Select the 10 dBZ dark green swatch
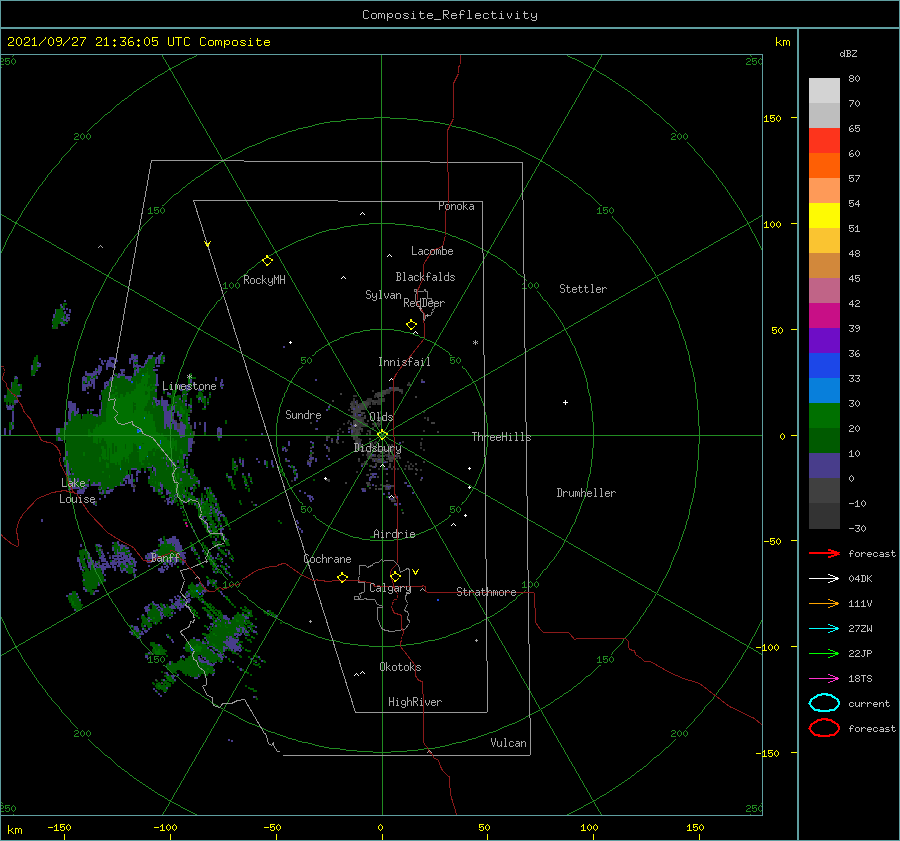The image size is (900, 841). (x=824, y=440)
